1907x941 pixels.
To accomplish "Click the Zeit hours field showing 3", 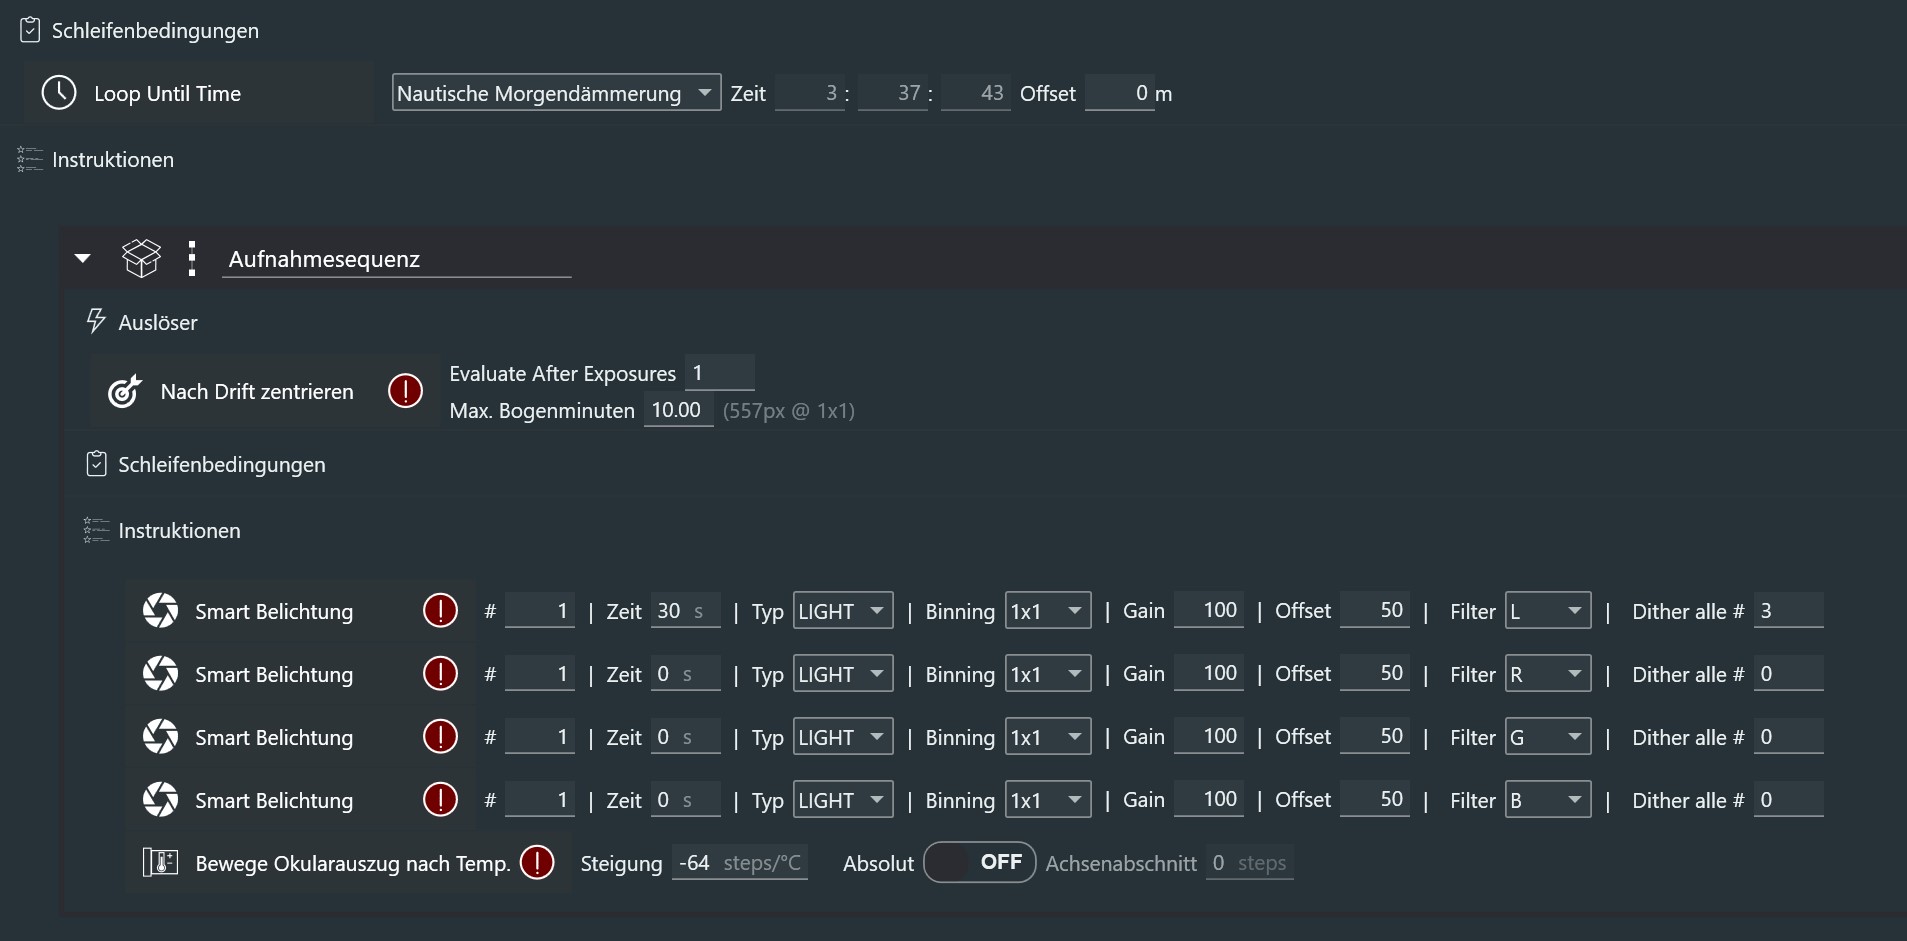I will click(810, 93).
